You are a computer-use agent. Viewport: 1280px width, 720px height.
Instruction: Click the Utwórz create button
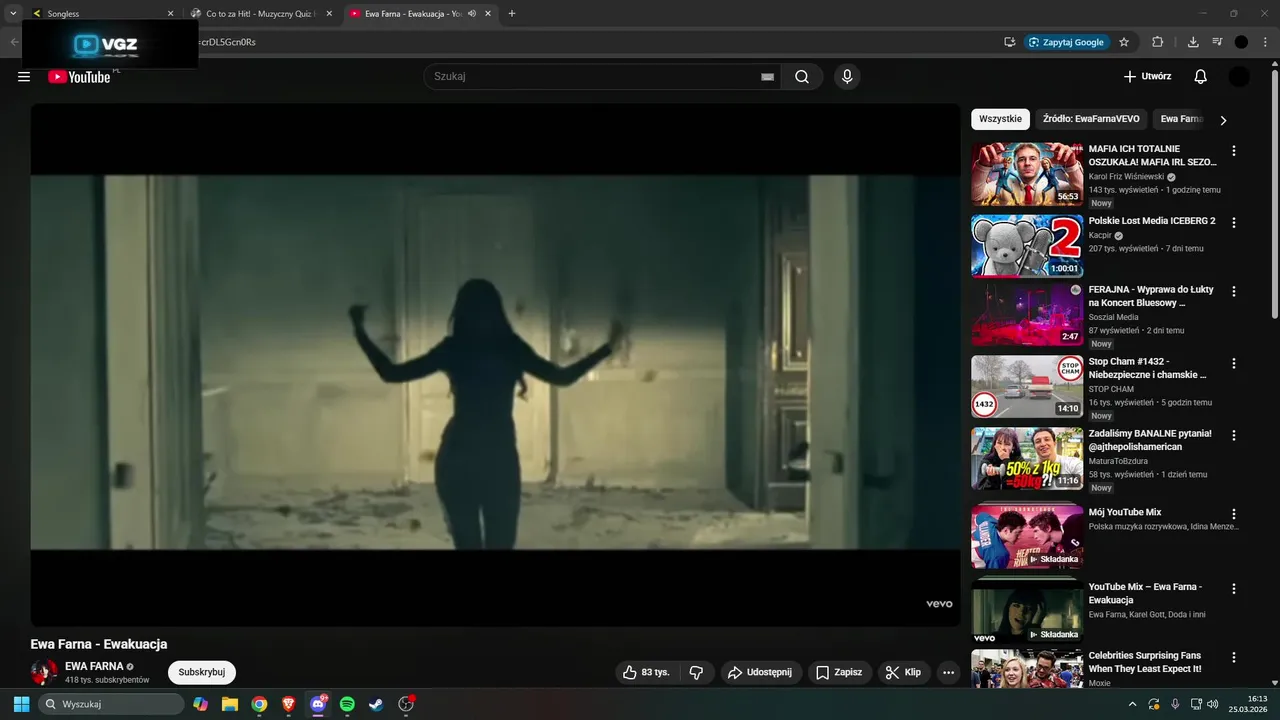[x=1147, y=77]
